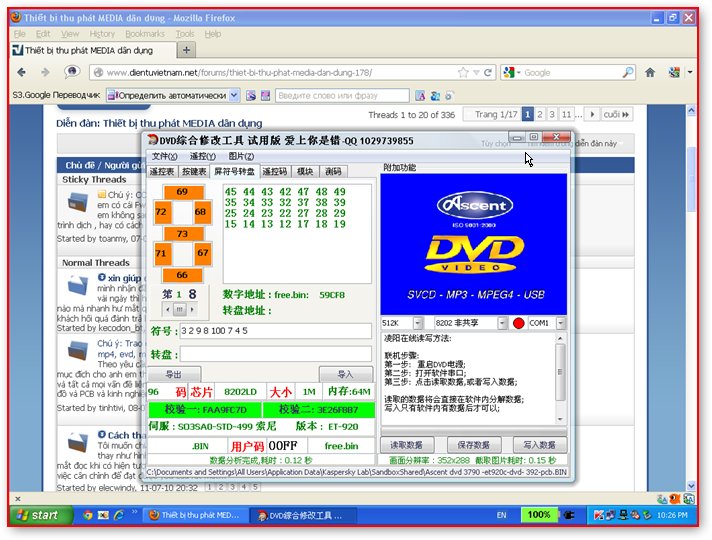Click right stepper arrow under 第1 8

pyautogui.click(x=193, y=309)
